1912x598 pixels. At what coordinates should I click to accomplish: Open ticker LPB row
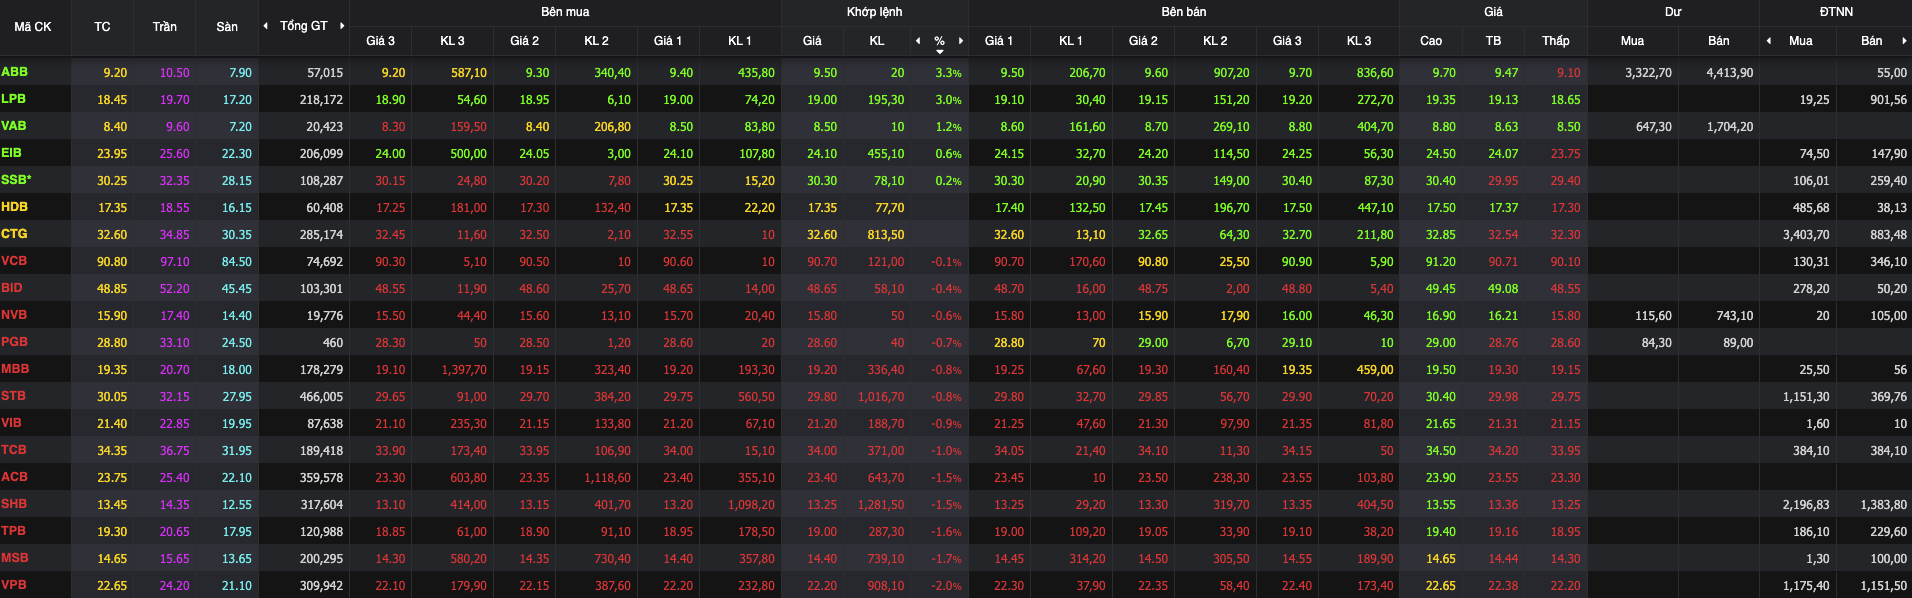pyautogui.click(x=14, y=99)
